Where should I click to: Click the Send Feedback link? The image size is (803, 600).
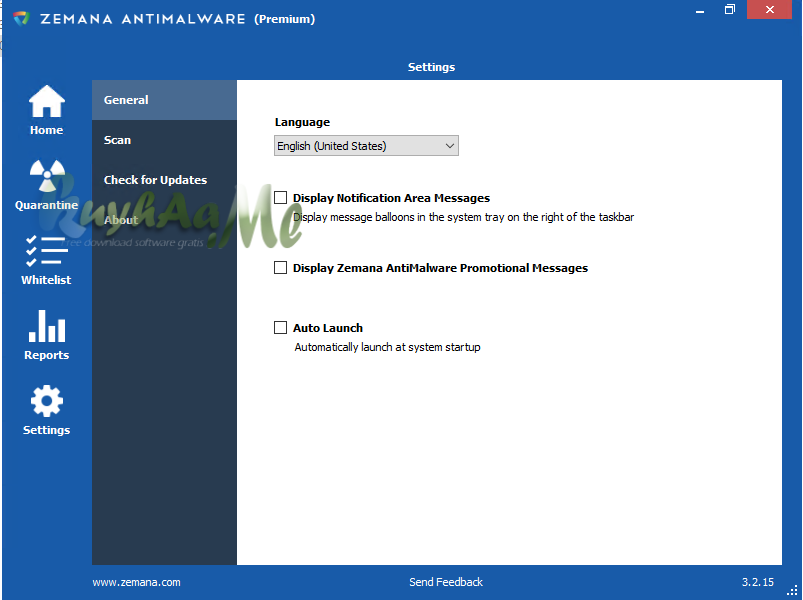coord(446,582)
